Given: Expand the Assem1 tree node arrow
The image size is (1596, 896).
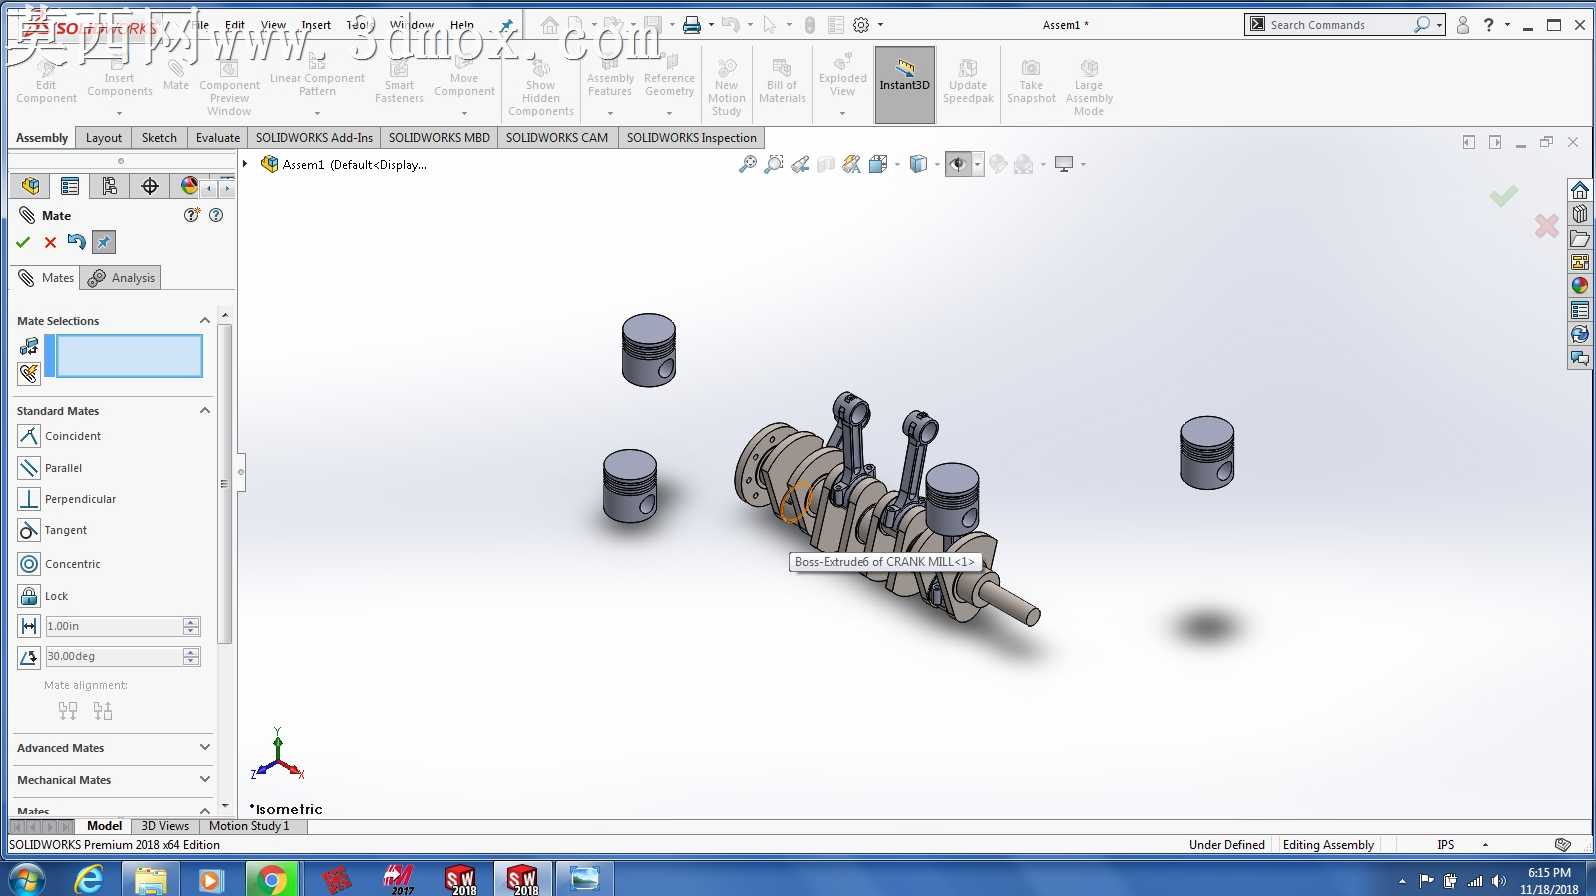Looking at the screenshot, I should [x=245, y=164].
